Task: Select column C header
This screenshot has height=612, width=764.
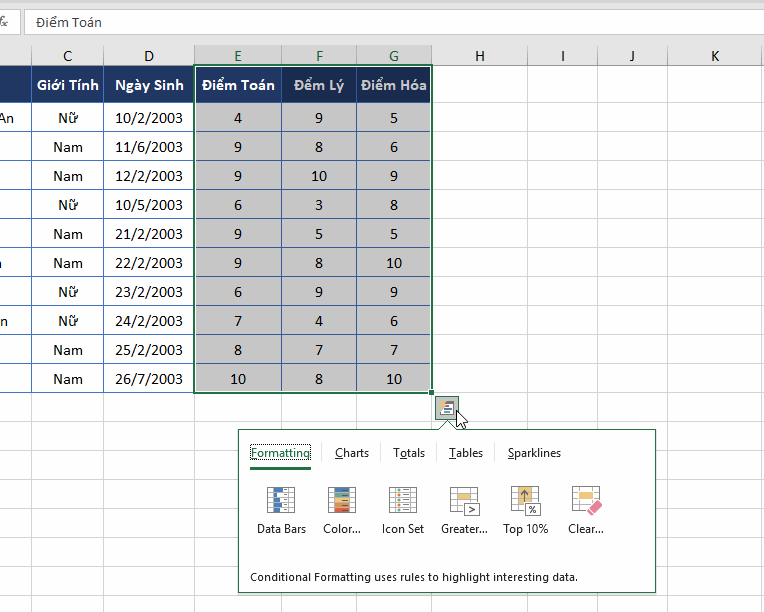Action: click(x=68, y=56)
